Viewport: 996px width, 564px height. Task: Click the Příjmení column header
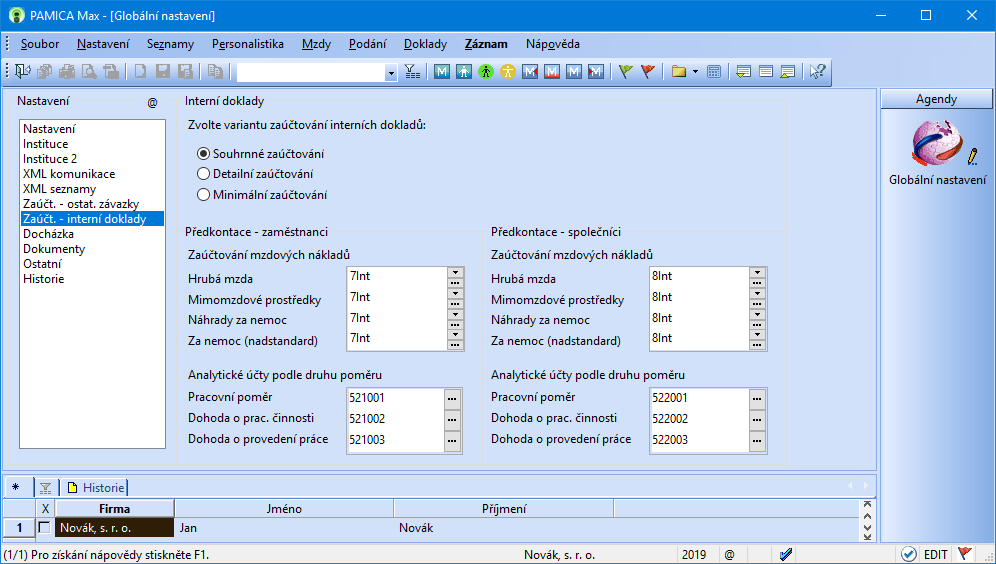coord(504,509)
